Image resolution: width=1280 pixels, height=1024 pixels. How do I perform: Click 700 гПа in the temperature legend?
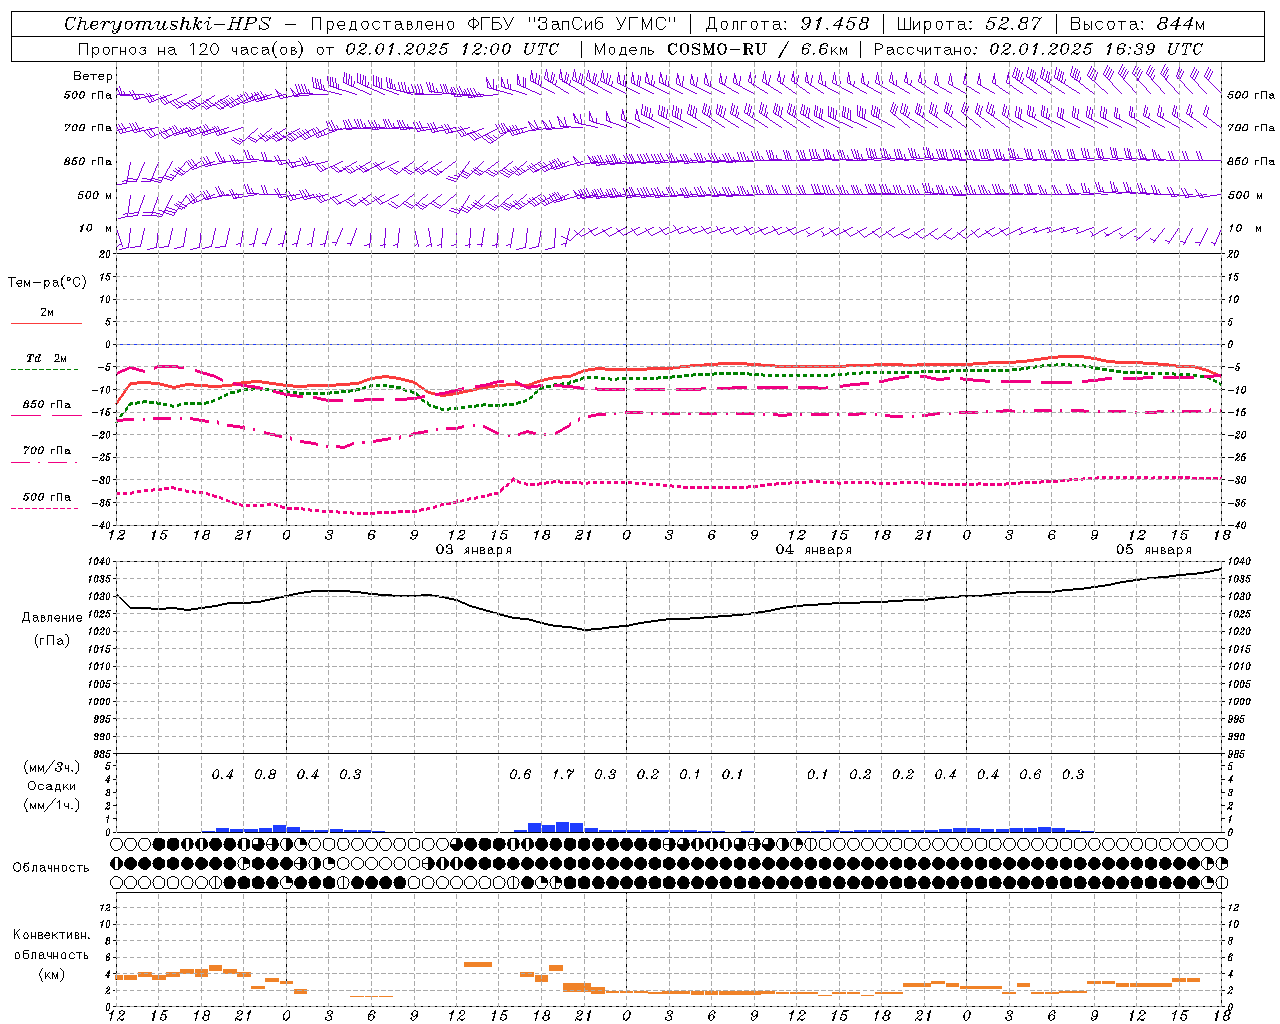[47, 451]
